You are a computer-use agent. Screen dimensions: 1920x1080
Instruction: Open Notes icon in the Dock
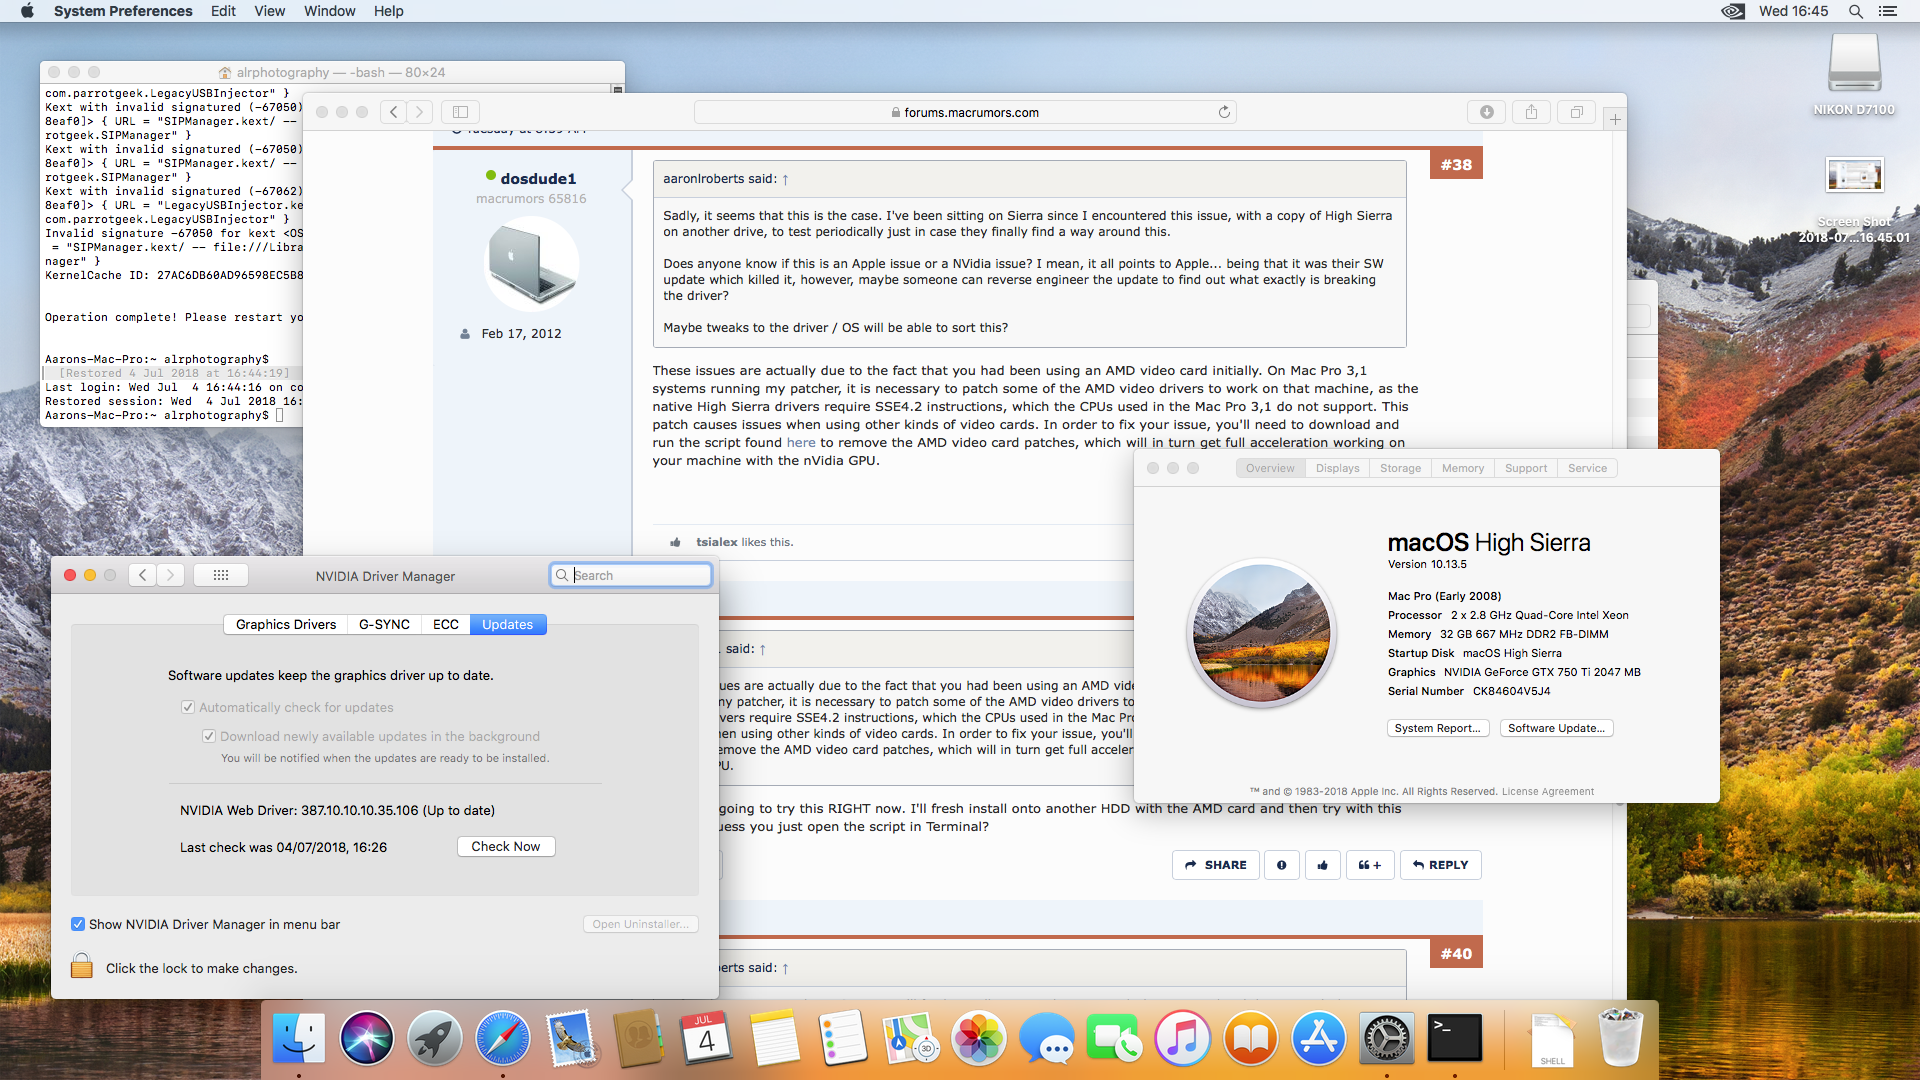coord(775,1038)
